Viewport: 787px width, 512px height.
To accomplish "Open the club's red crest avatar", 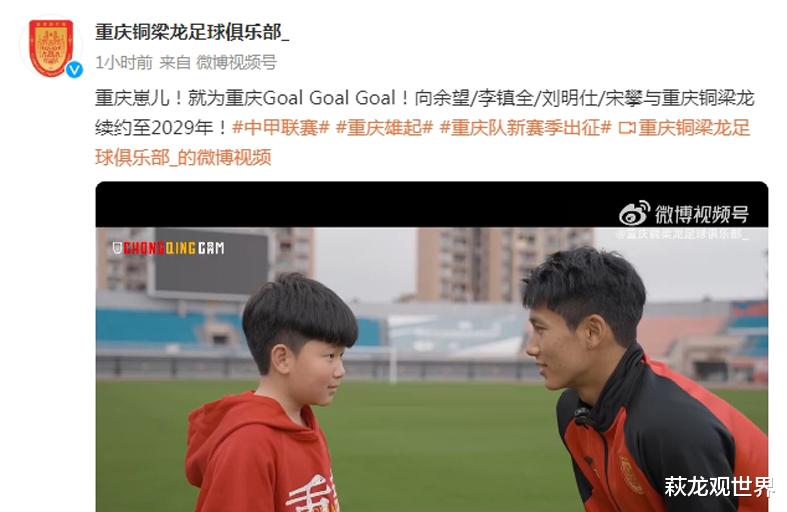I will tap(51, 48).
